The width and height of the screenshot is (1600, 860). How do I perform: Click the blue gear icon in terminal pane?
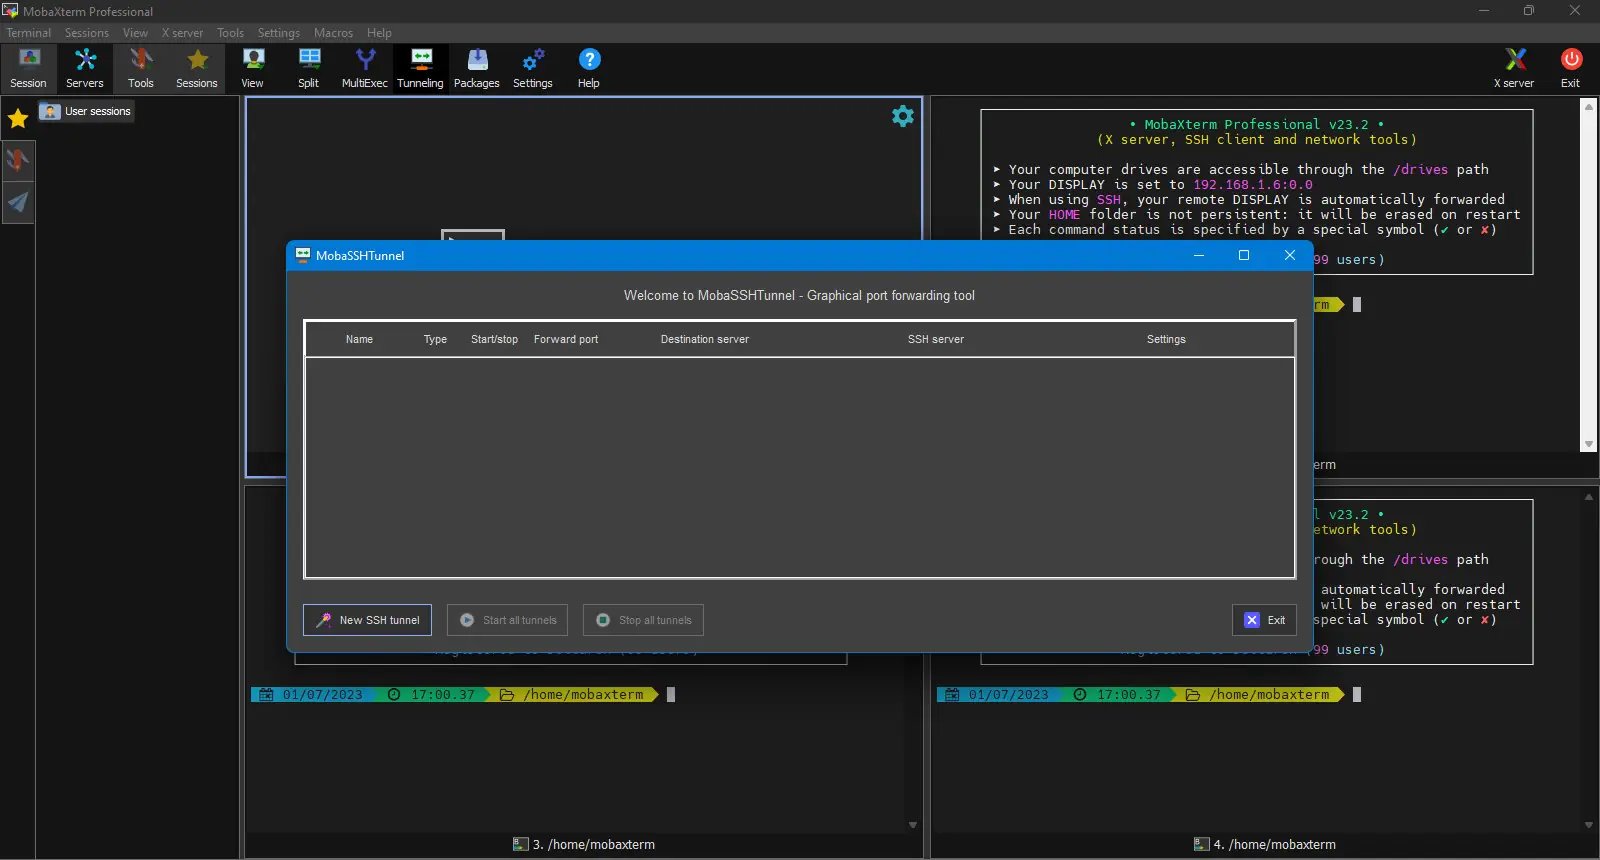pos(903,116)
